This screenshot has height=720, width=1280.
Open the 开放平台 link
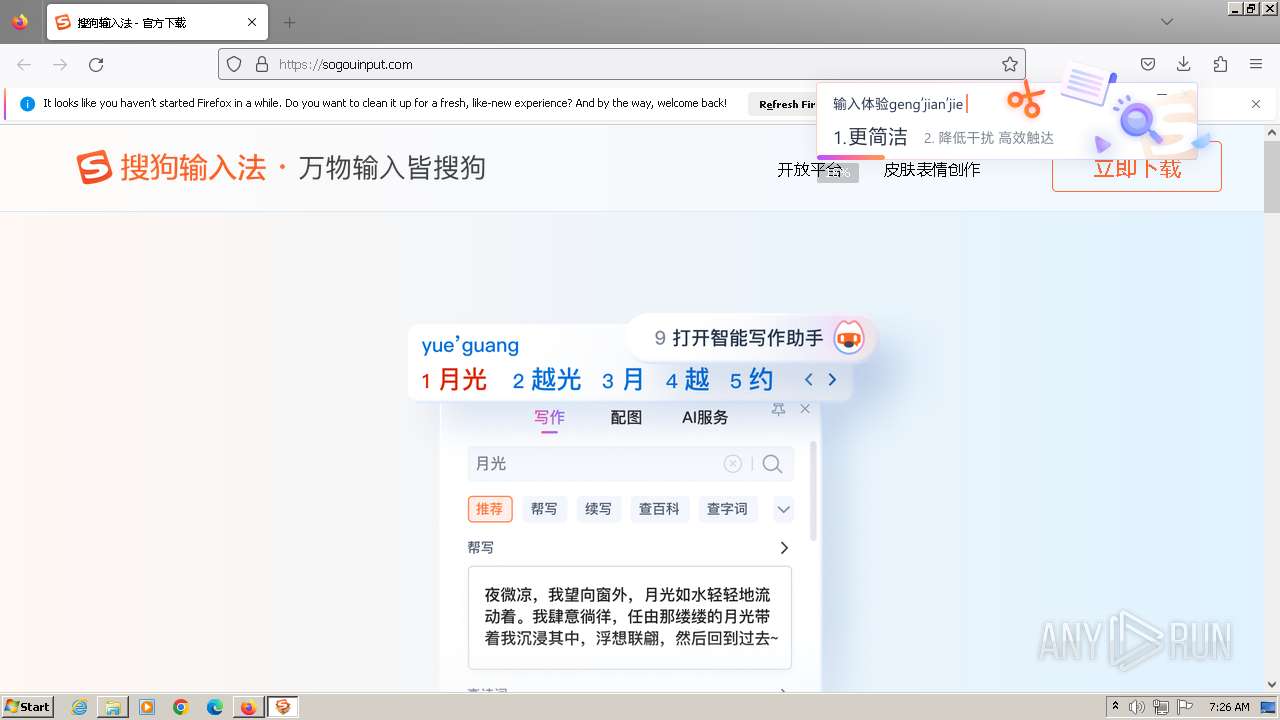click(810, 170)
